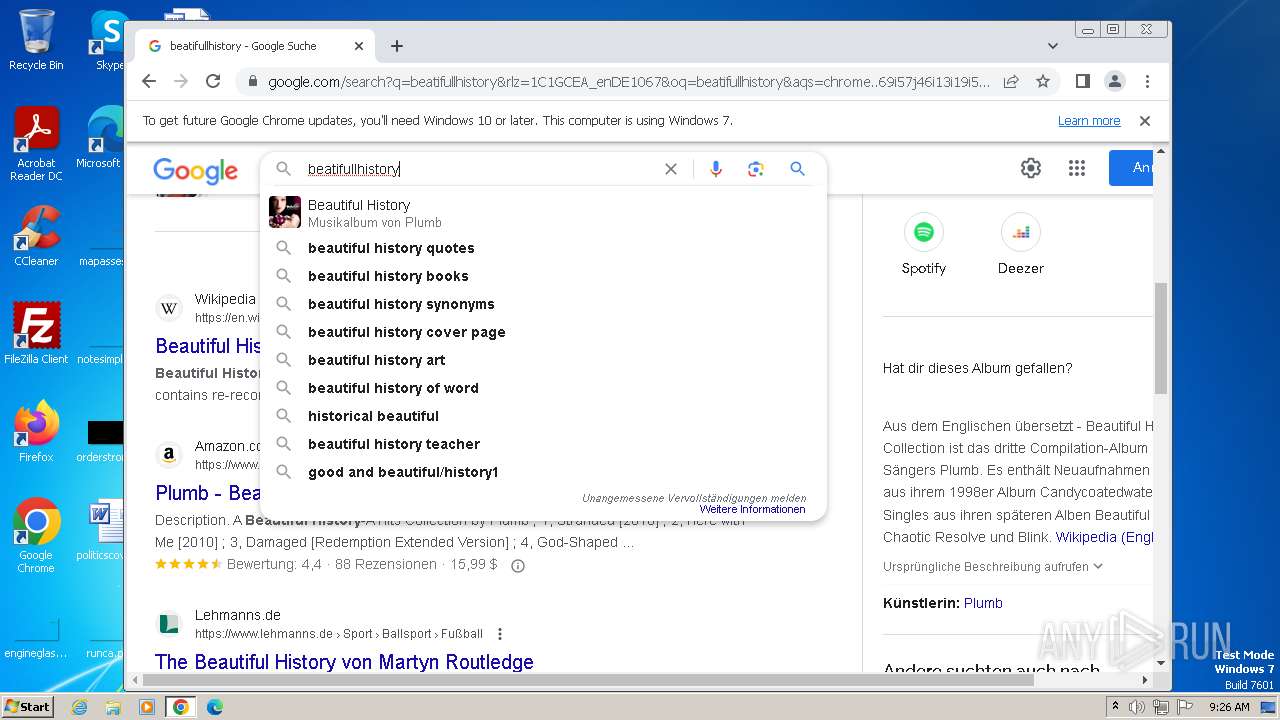
Task: Open Wikipedia link in album description
Action: 1104,537
